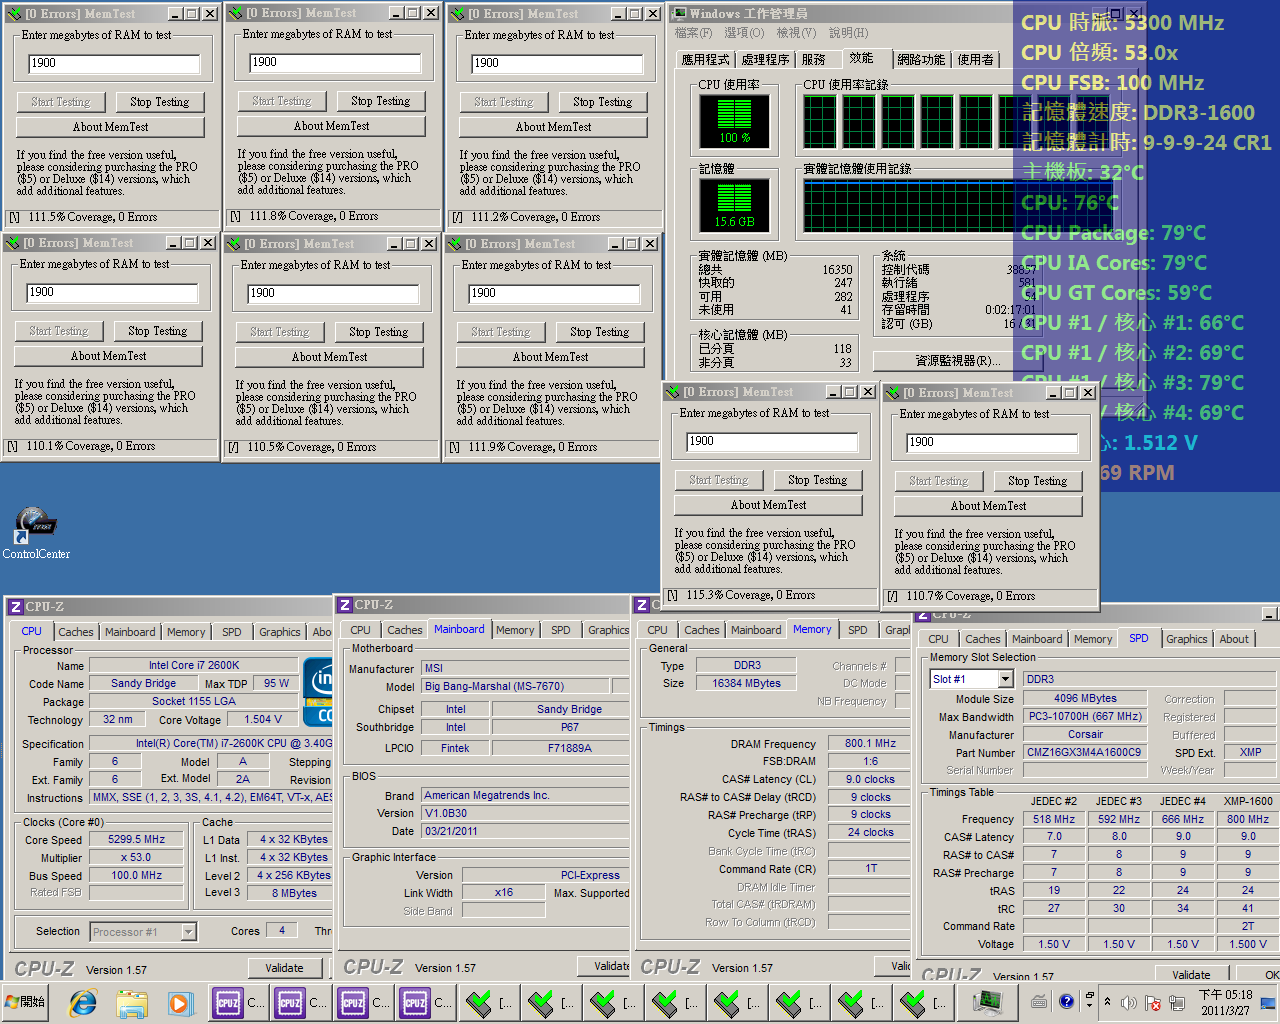
Task: Click title icon of 111.2% Coverage MemTest window
Action: click(458, 13)
